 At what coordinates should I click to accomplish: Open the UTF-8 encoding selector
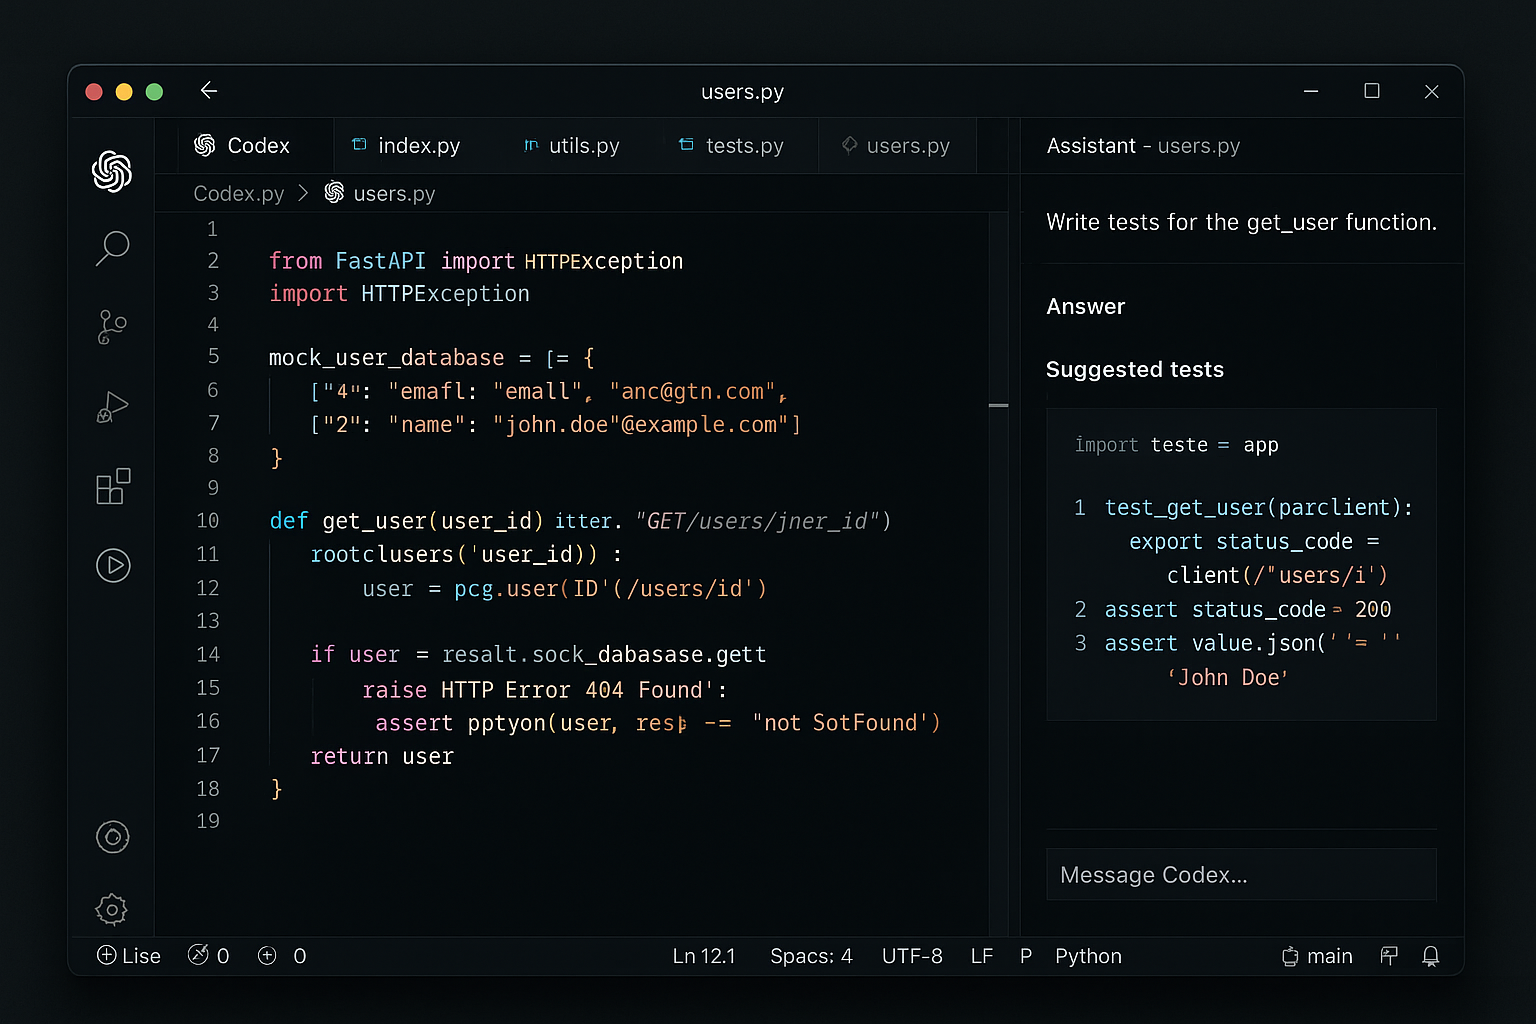coord(911,956)
